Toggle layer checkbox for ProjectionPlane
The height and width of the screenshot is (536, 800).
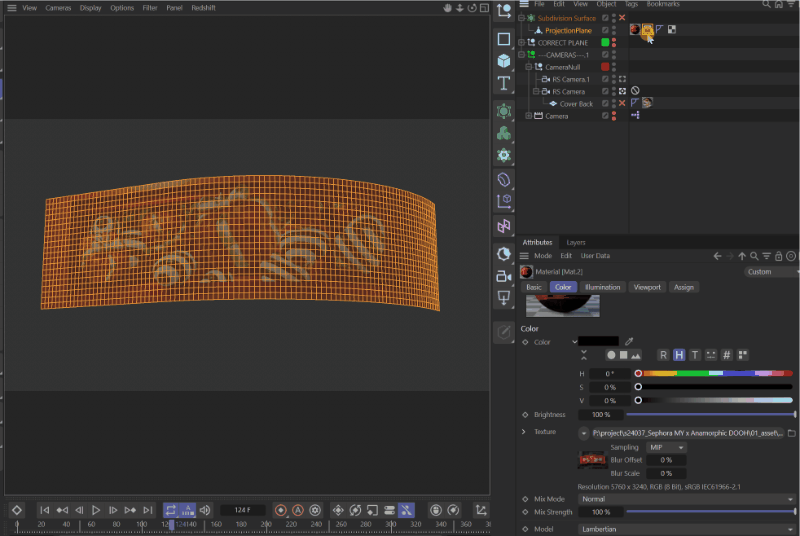point(605,30)
